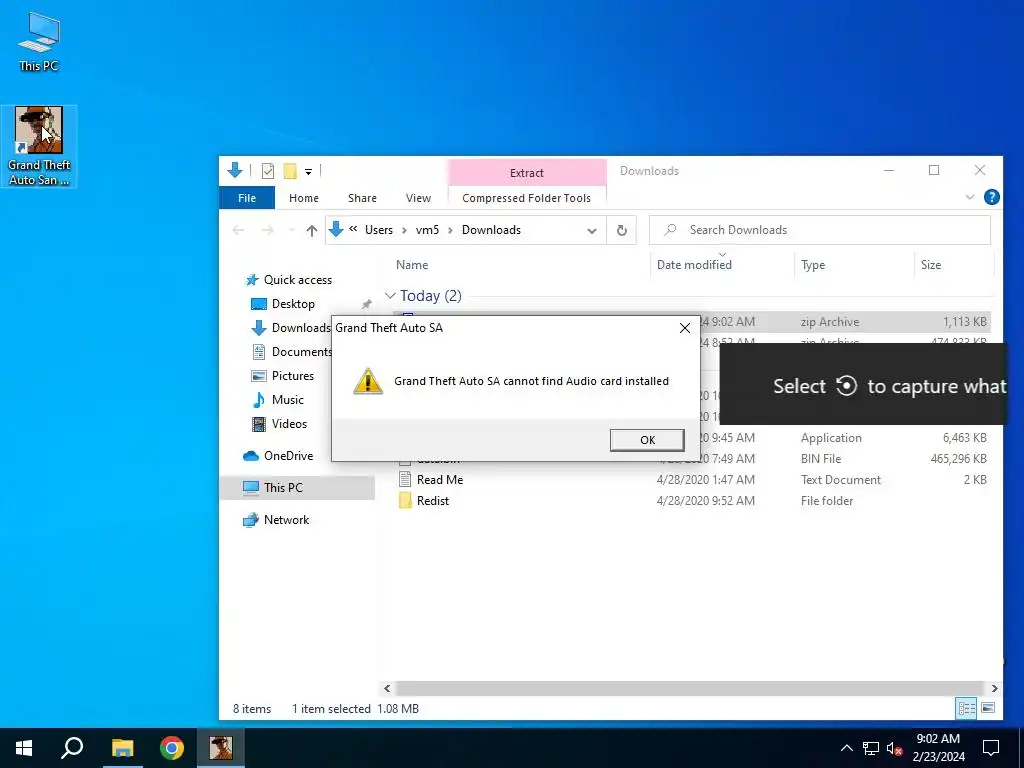
Task: Sort by the Size column header
Action: [931, 264]
